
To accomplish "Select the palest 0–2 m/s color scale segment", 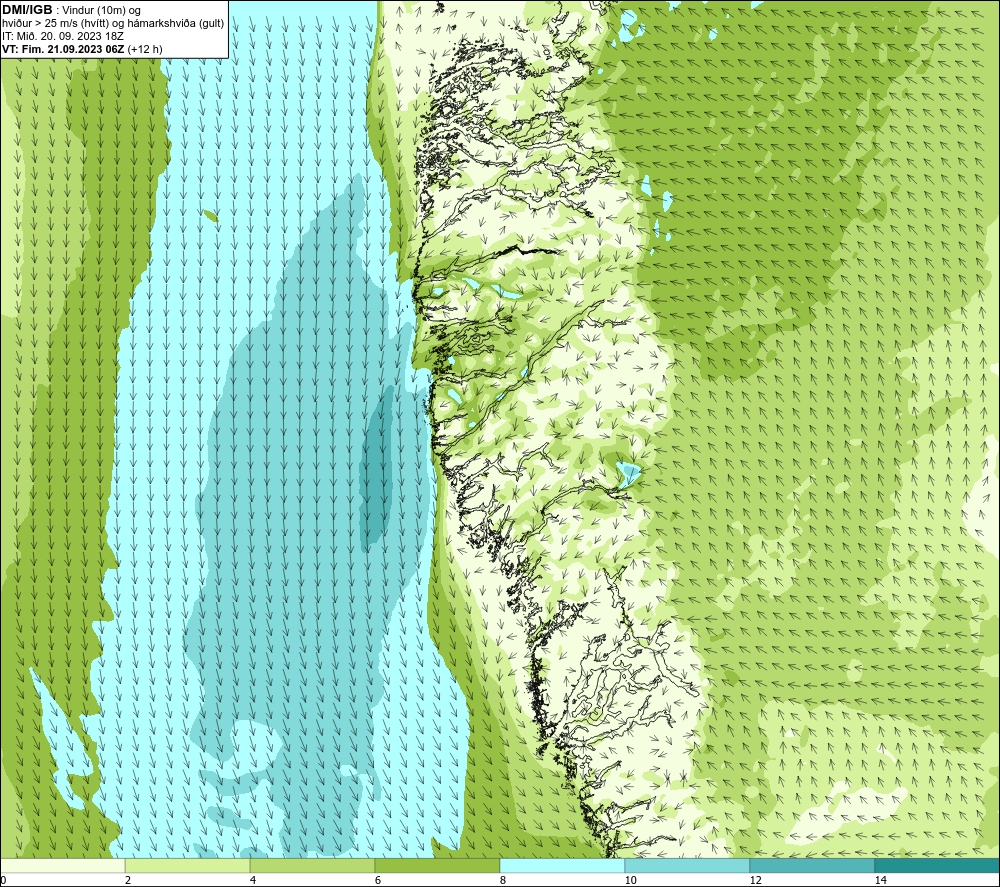I will tap(62, 866).
